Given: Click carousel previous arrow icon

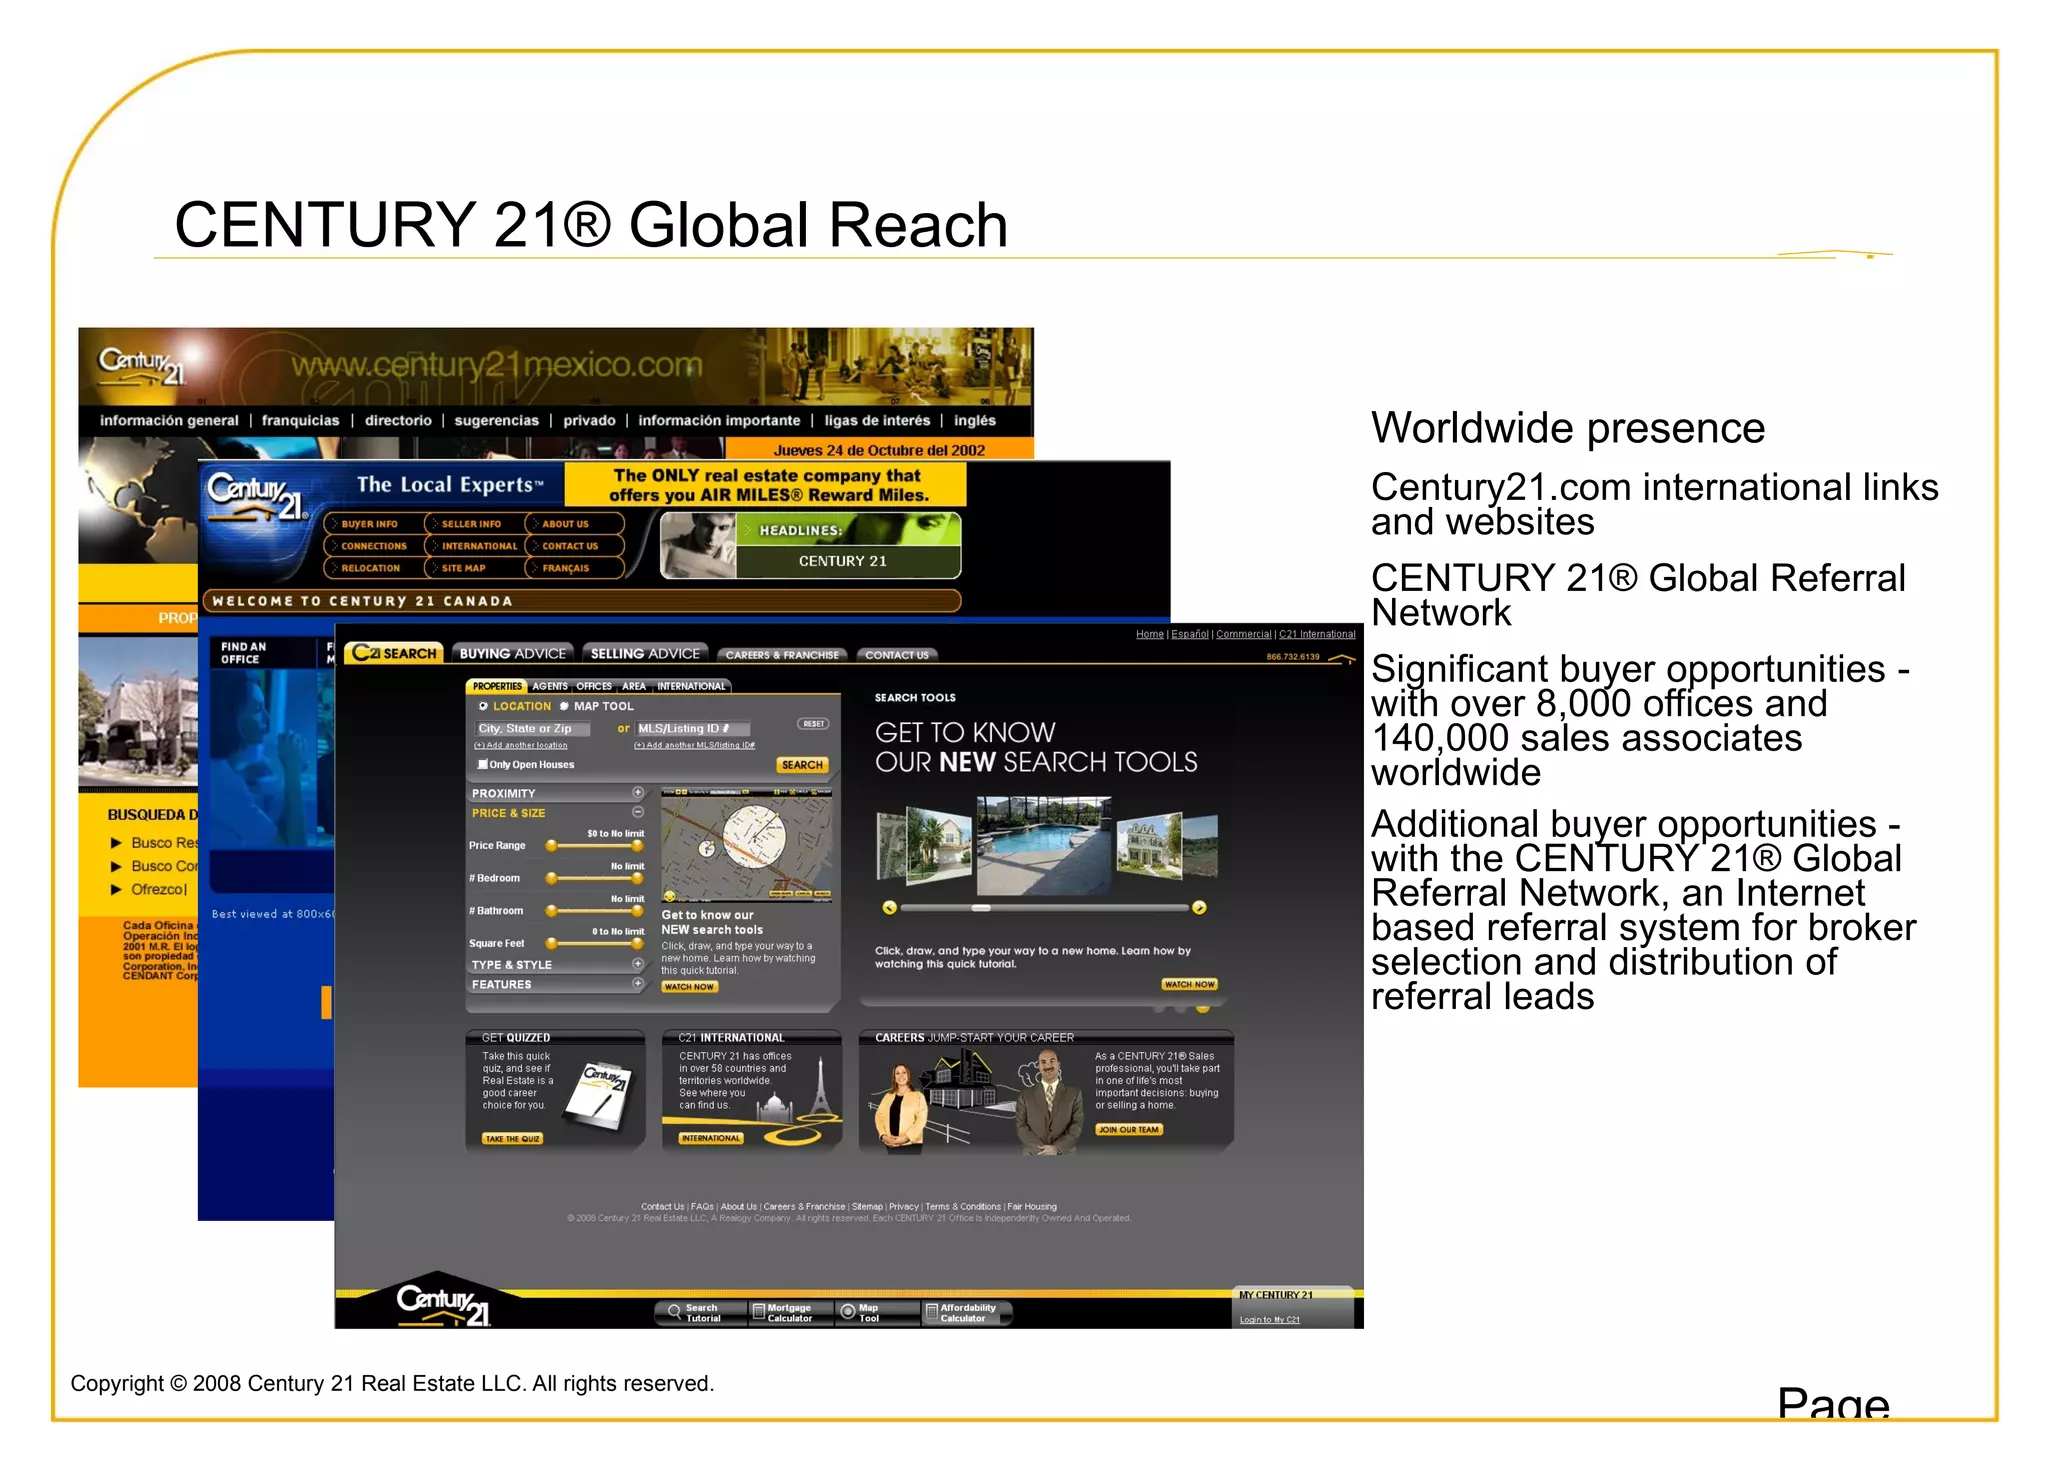Looking at the screenshot, I should point(889,908).
